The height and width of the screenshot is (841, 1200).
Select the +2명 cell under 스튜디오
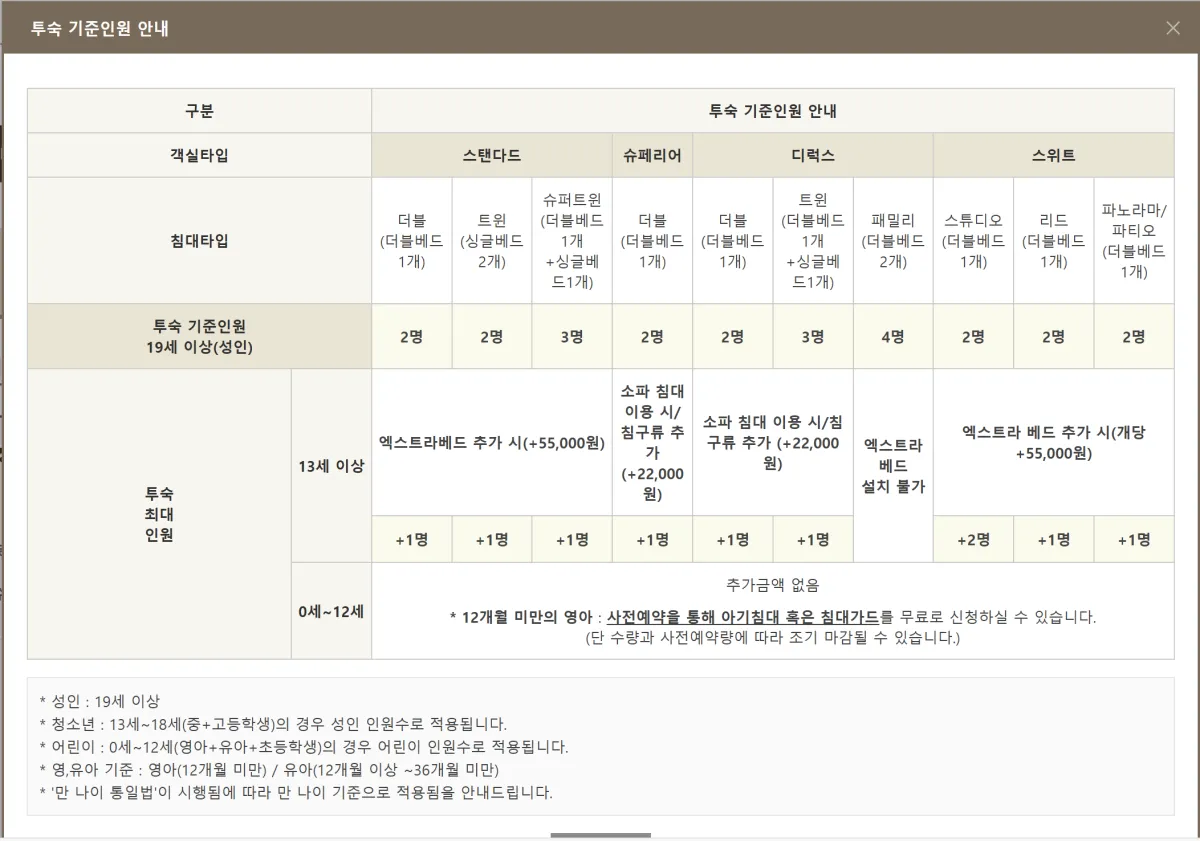click(x=973, y=539)
